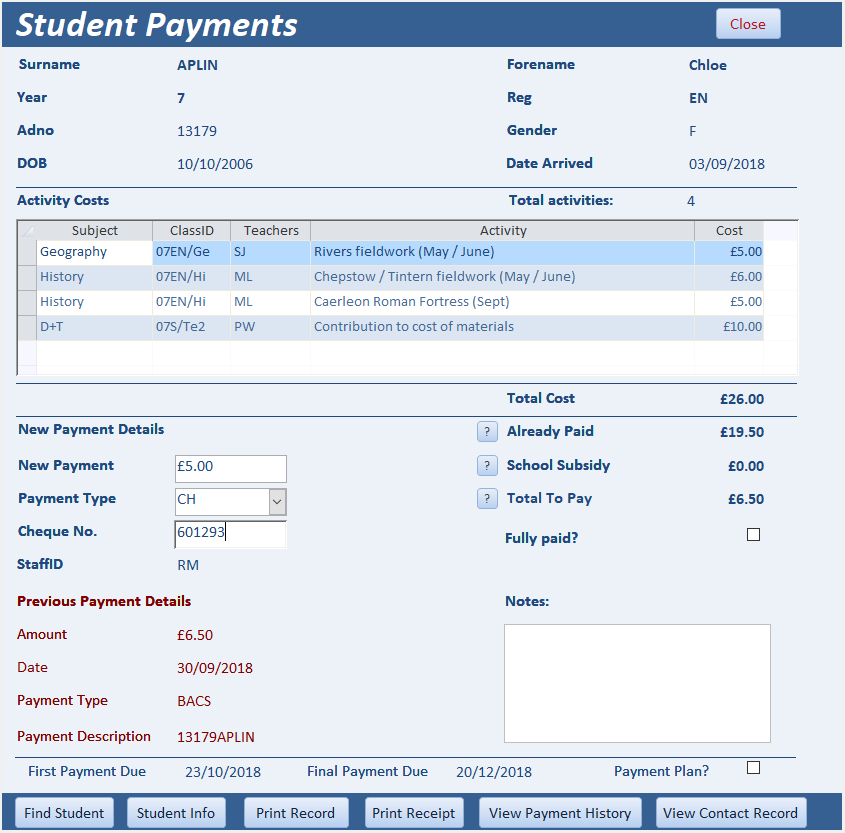Click inside the Notes text box
Viewport: 845px width, 833px height.
tap(637, 683)
